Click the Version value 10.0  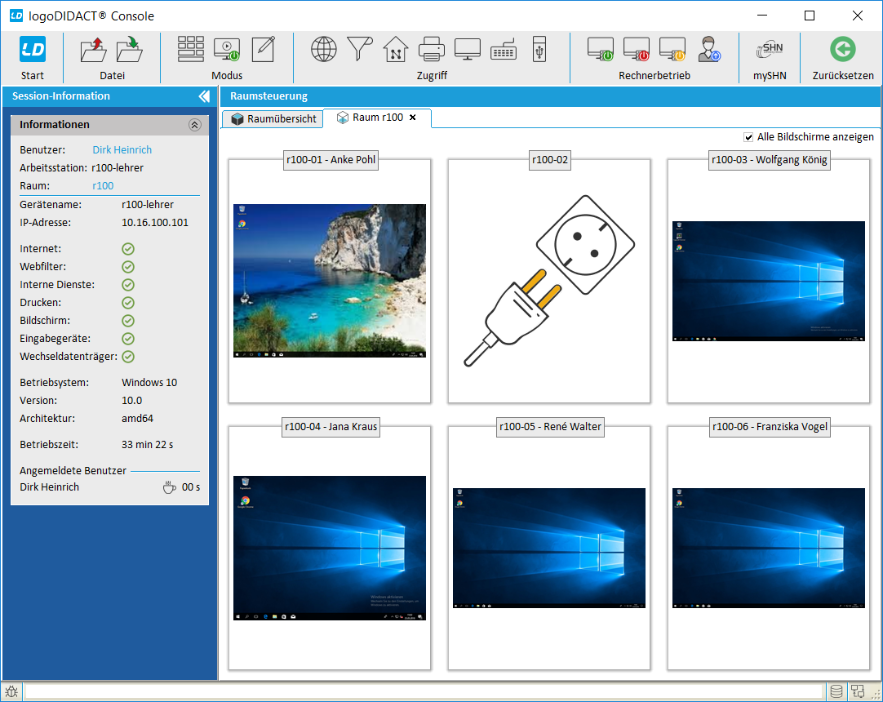[132, 400]
